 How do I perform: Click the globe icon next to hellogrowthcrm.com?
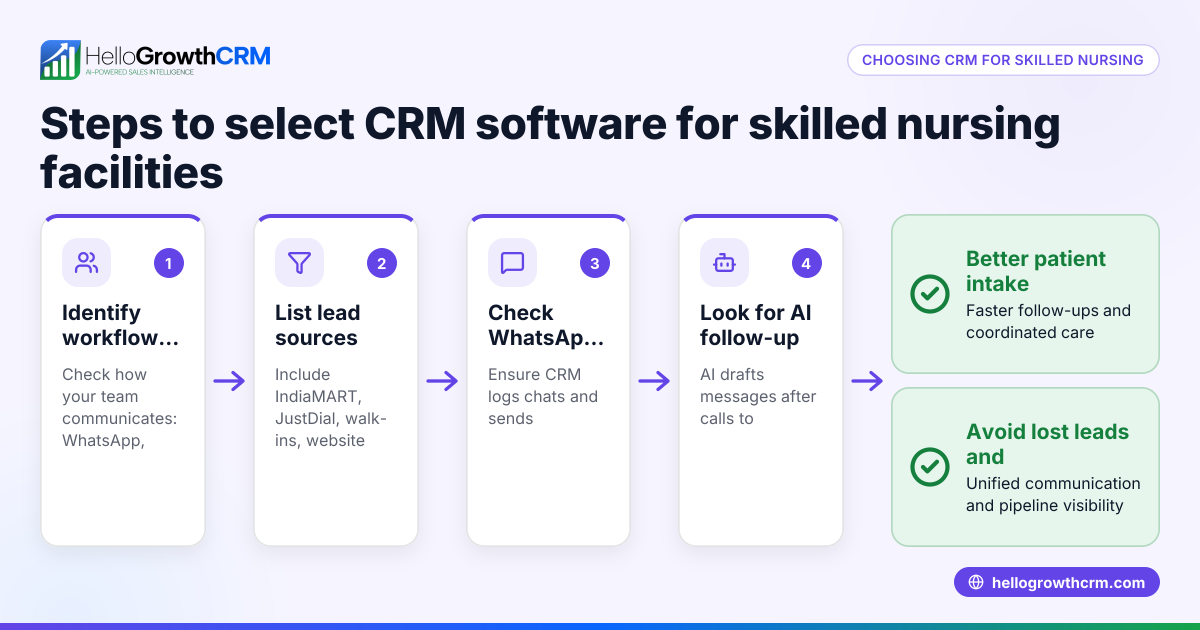point(976,582)
